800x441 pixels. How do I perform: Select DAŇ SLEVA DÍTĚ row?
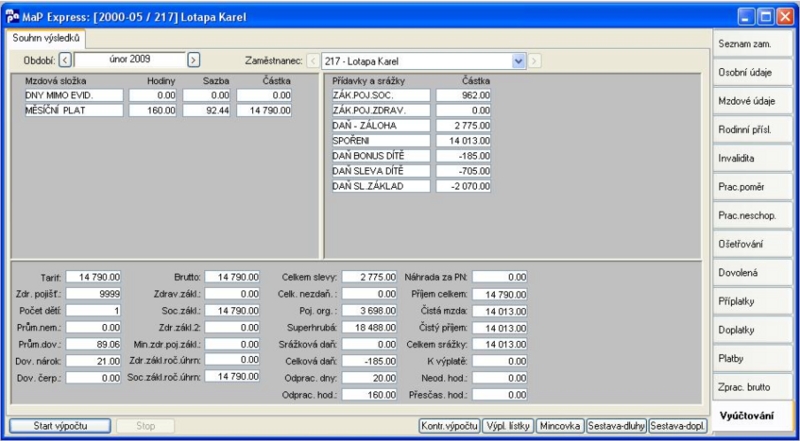tap(411, 171)
